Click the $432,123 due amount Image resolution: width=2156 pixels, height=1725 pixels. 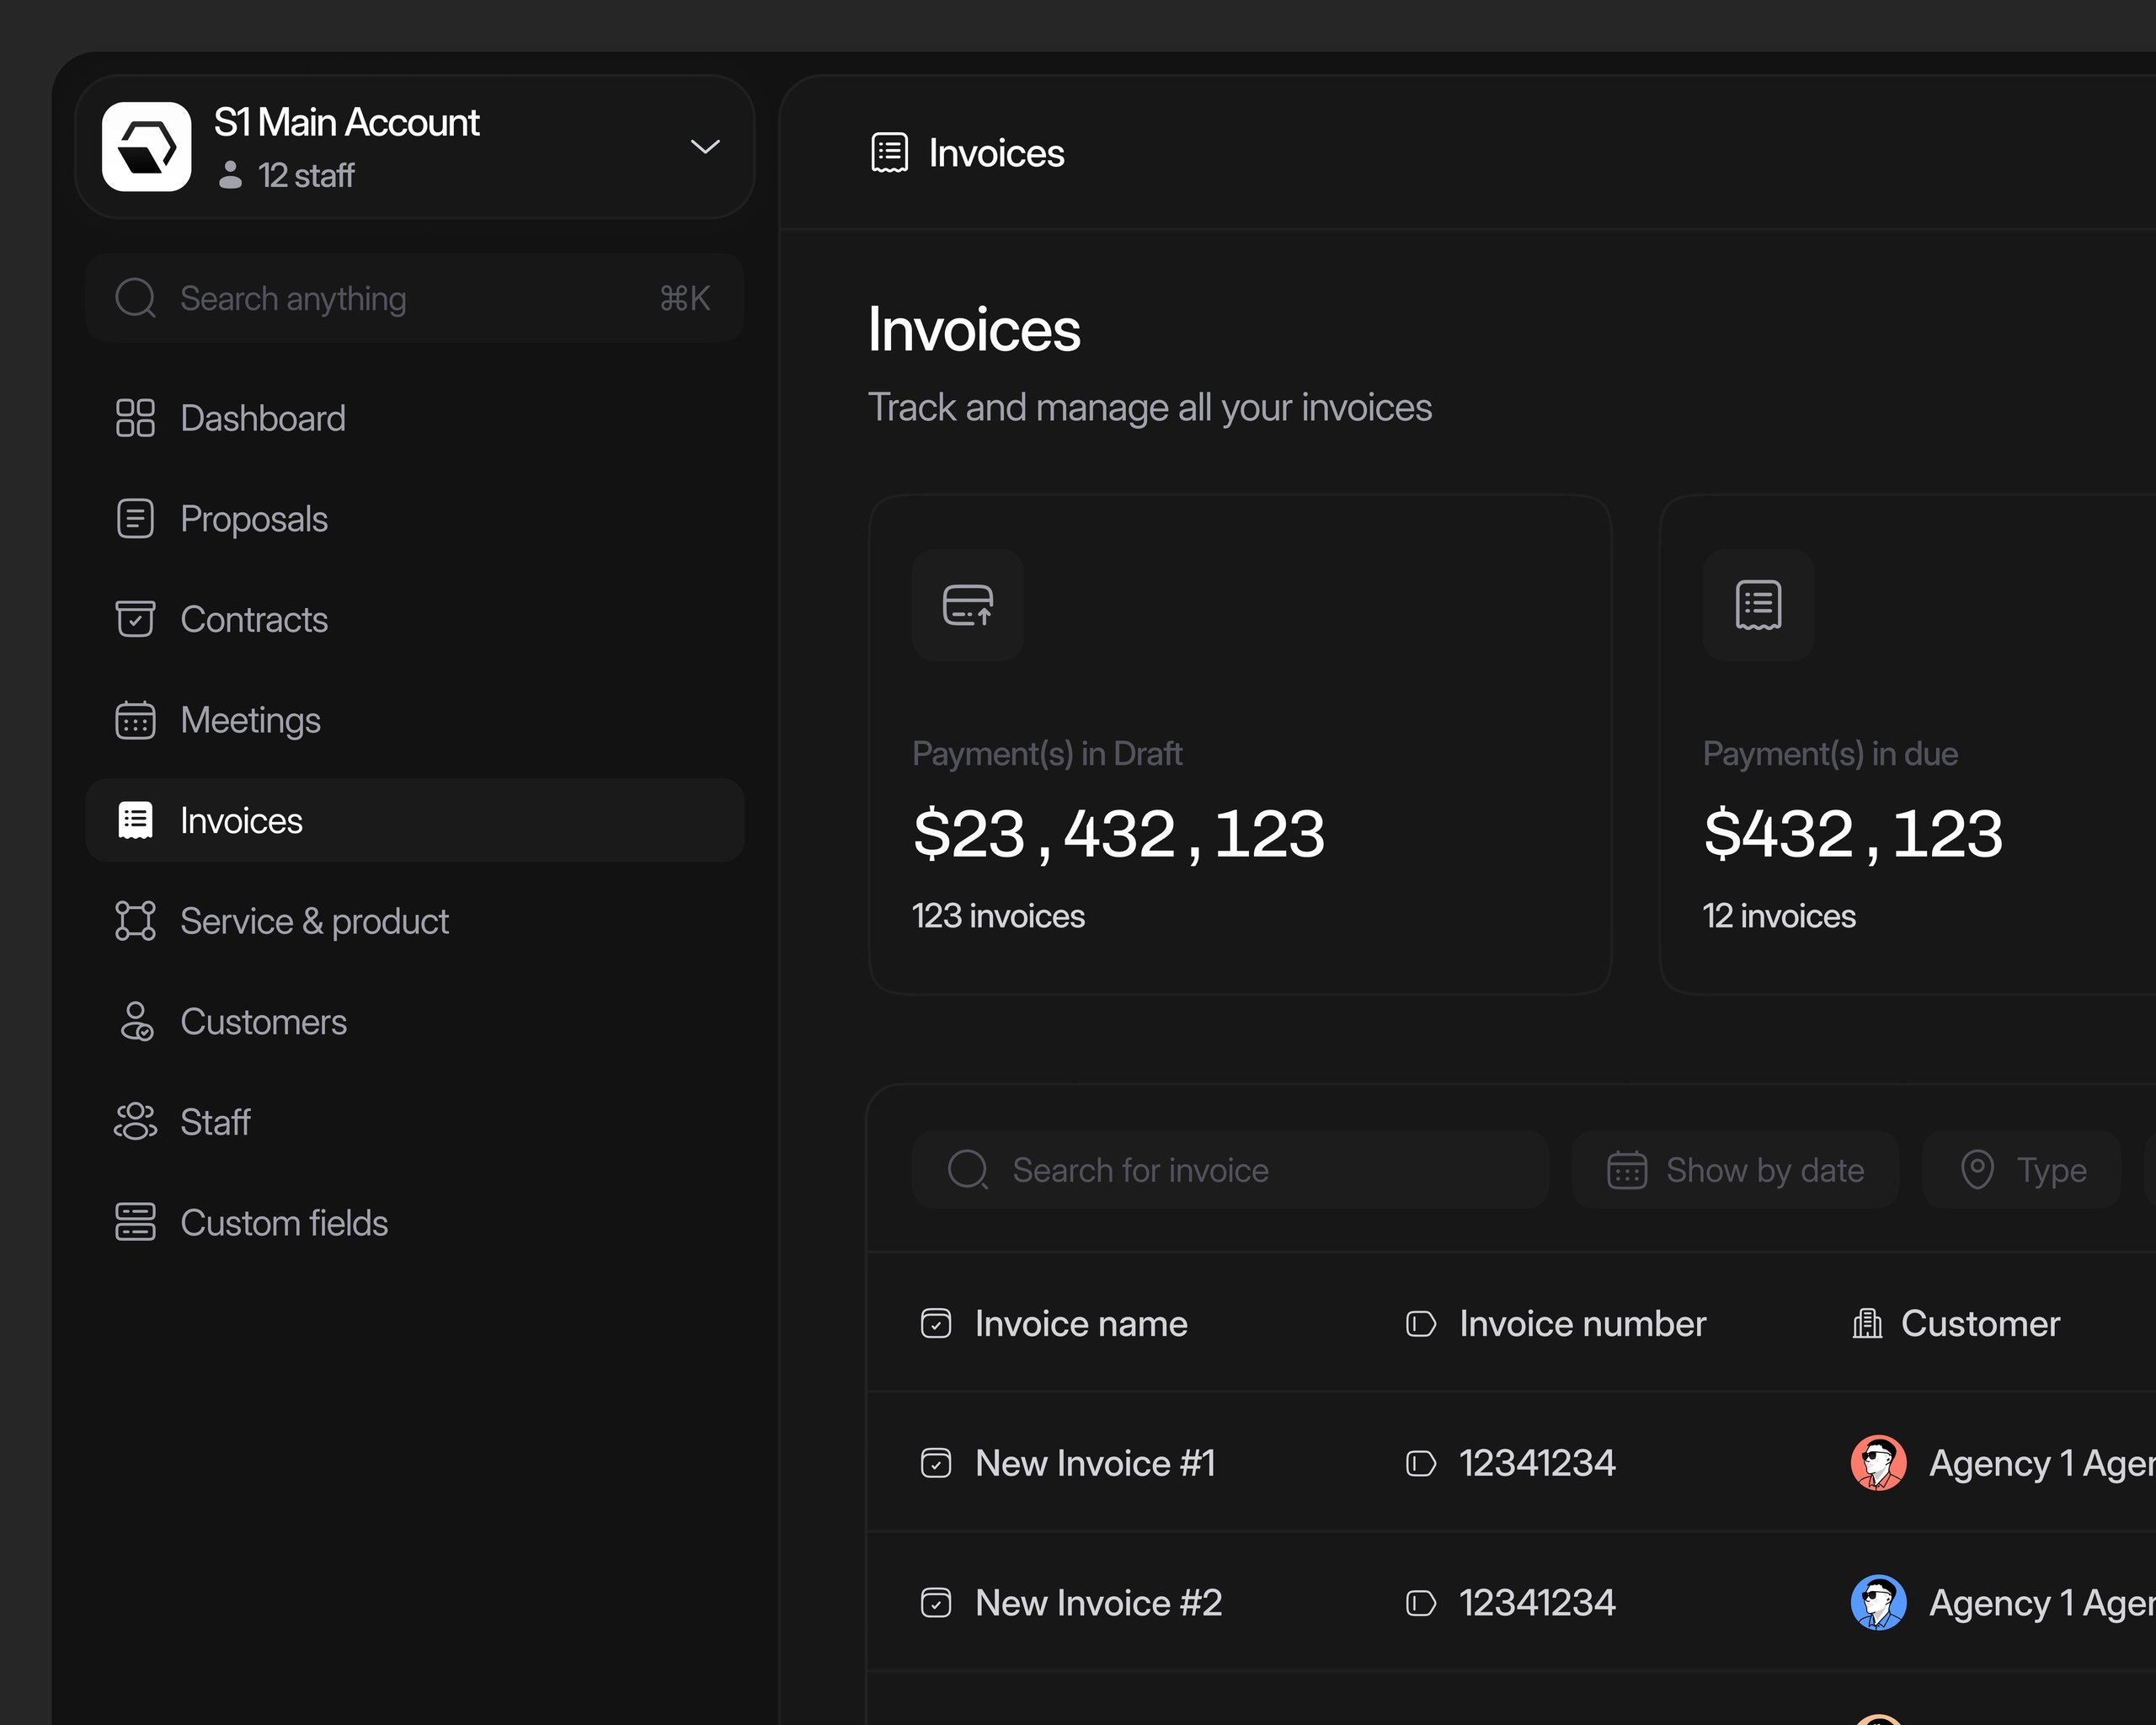[1853, 833]
